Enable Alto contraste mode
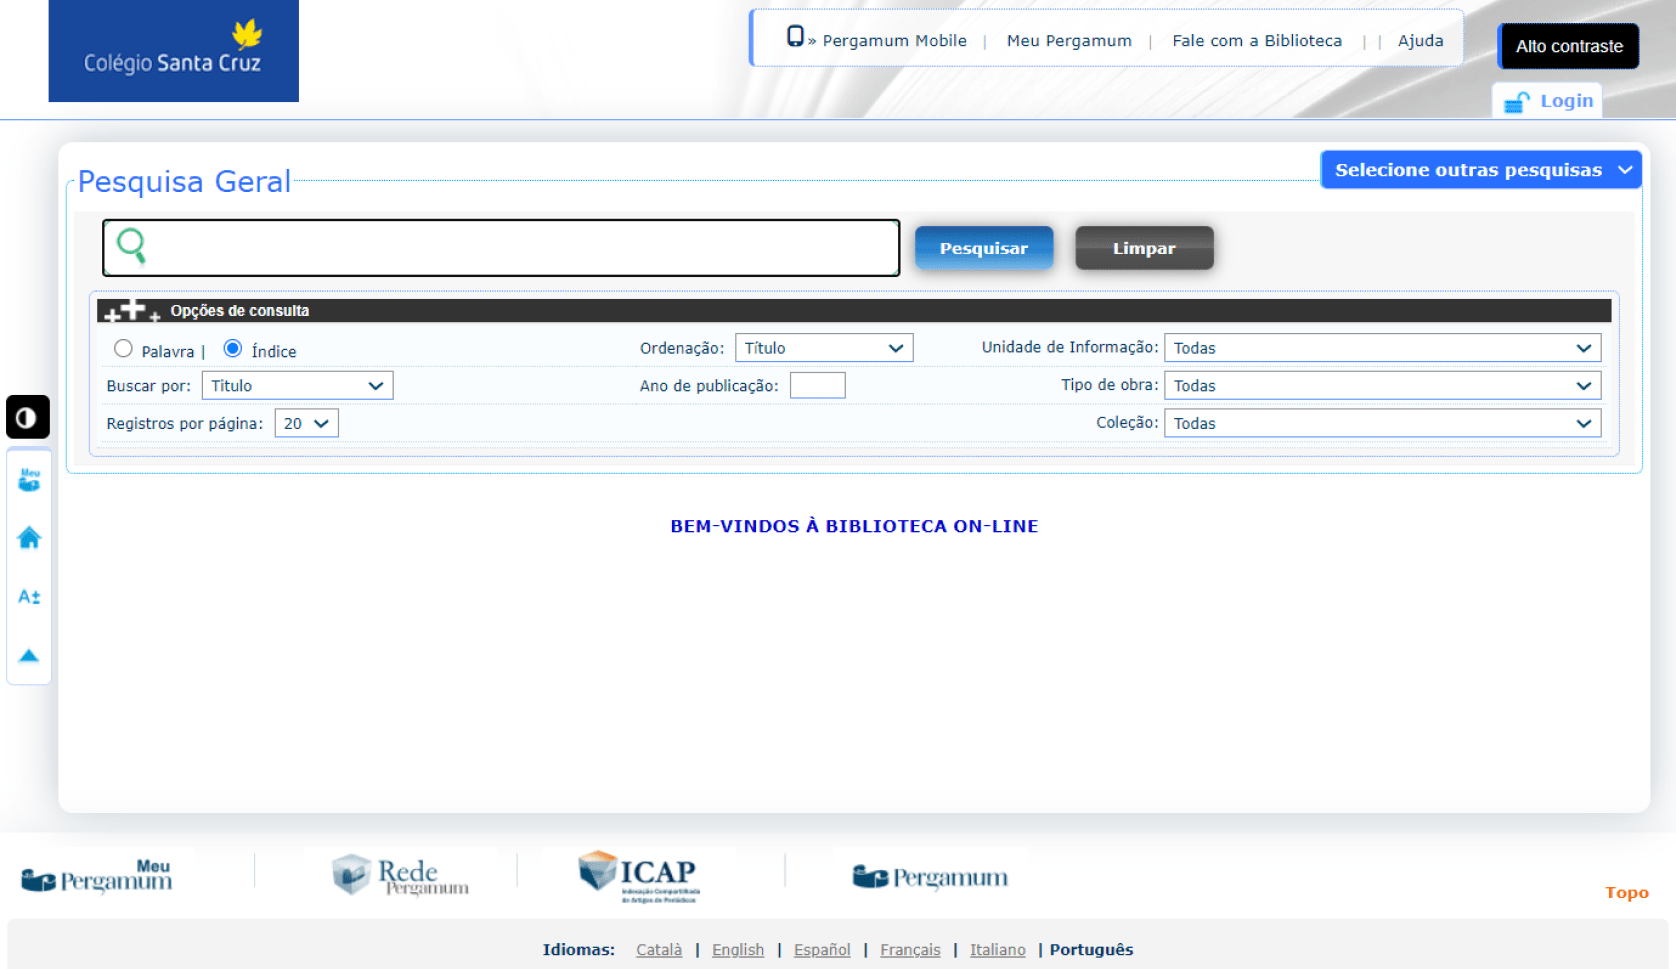The height and width of the screenshot is (969, 1676). (x=1568, y=46)
